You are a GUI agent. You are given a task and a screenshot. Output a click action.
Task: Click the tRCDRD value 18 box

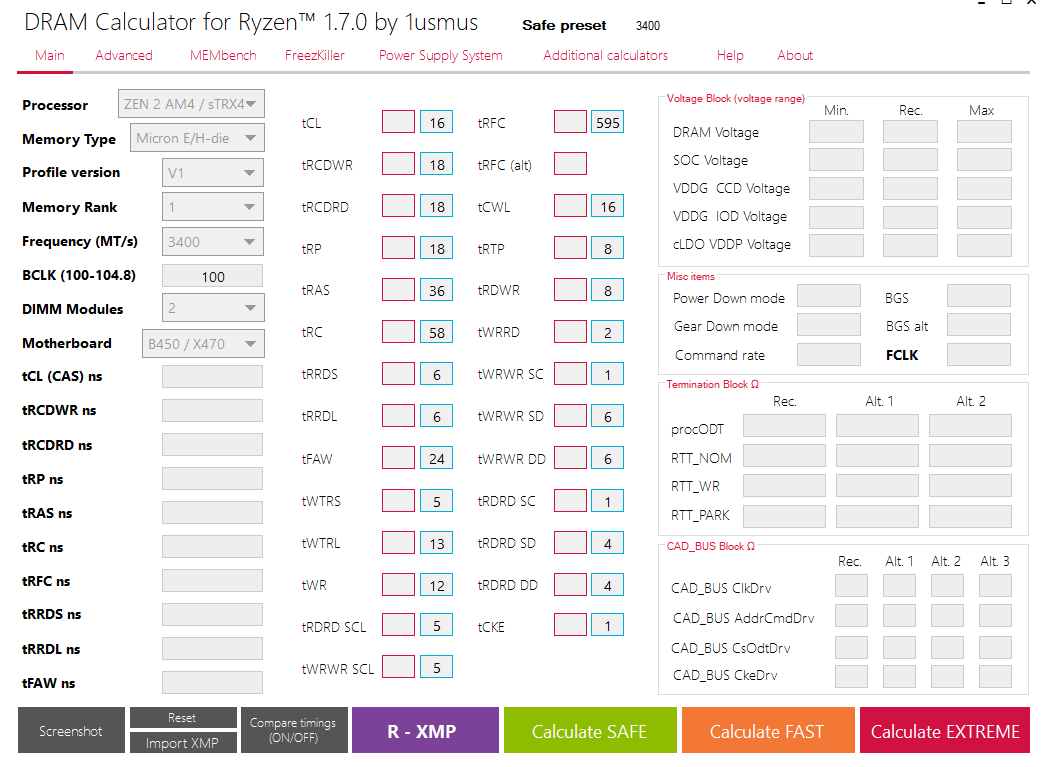pyautogui.click(x=436, y=206)
